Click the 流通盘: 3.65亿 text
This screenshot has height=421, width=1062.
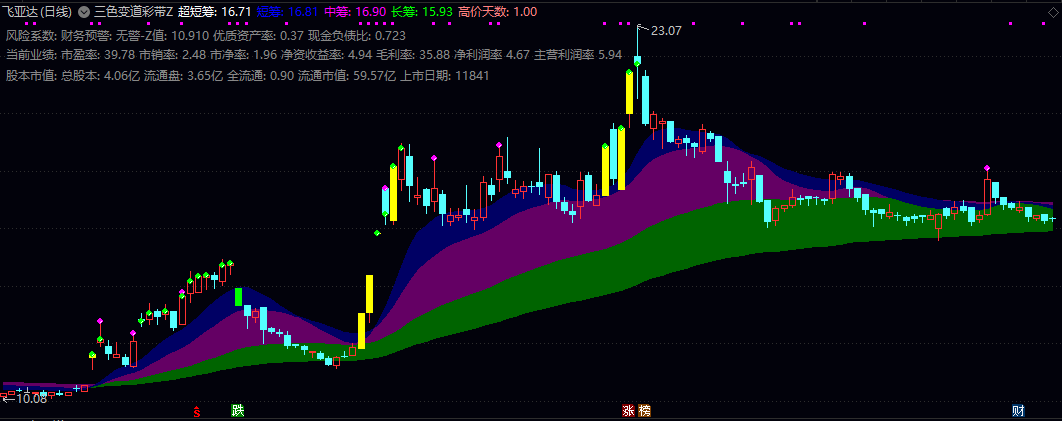coord(183,75)
